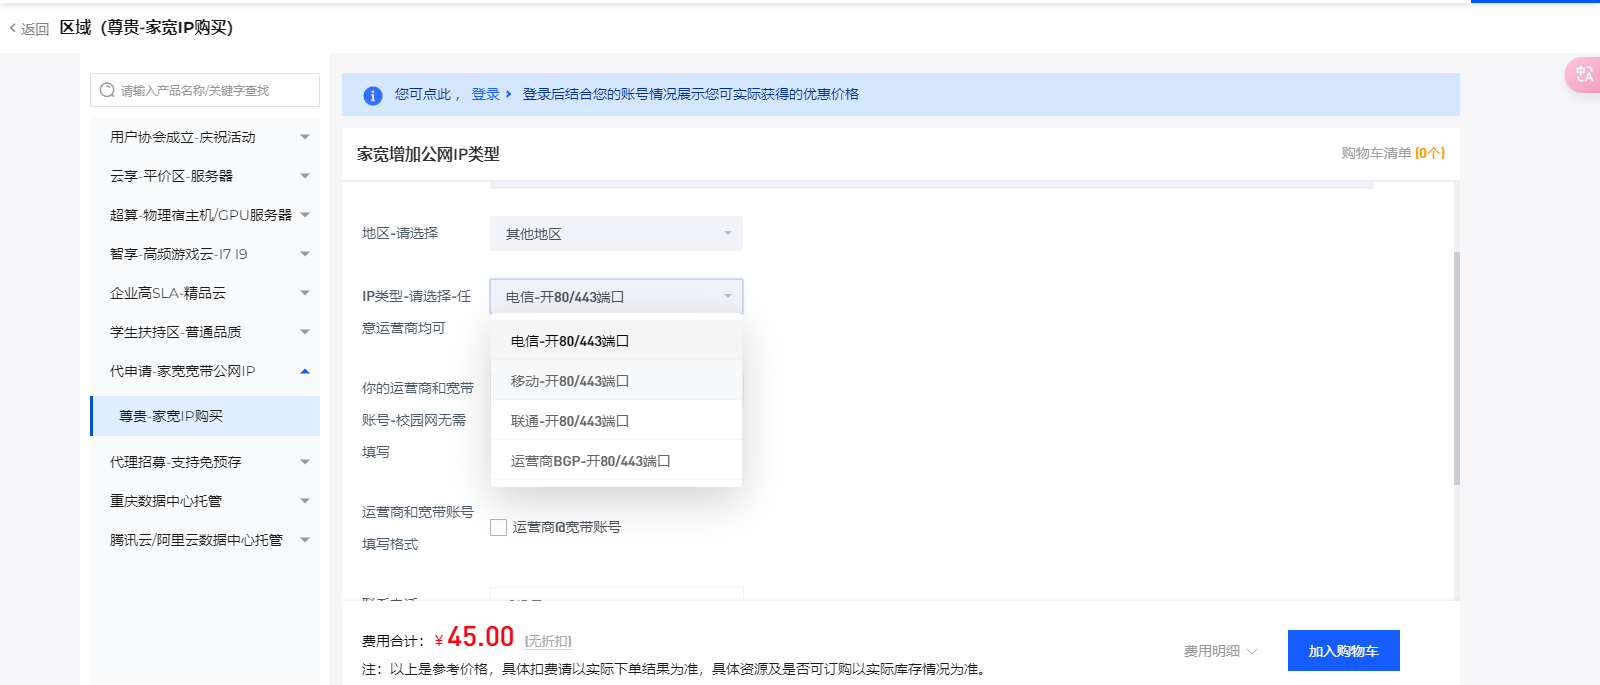The width and height of the screenshot is (1600, 685).
Task: Open the 地区 dropdown showing 其他地区
Action: point(616,234)
